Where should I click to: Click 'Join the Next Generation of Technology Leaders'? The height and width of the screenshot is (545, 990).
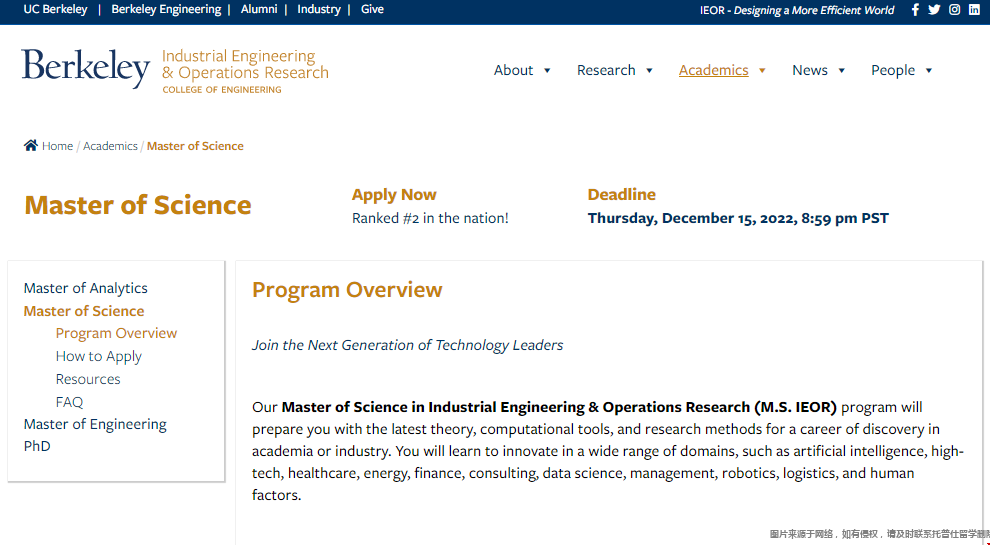pyautogui.click(x=407, y=345)
